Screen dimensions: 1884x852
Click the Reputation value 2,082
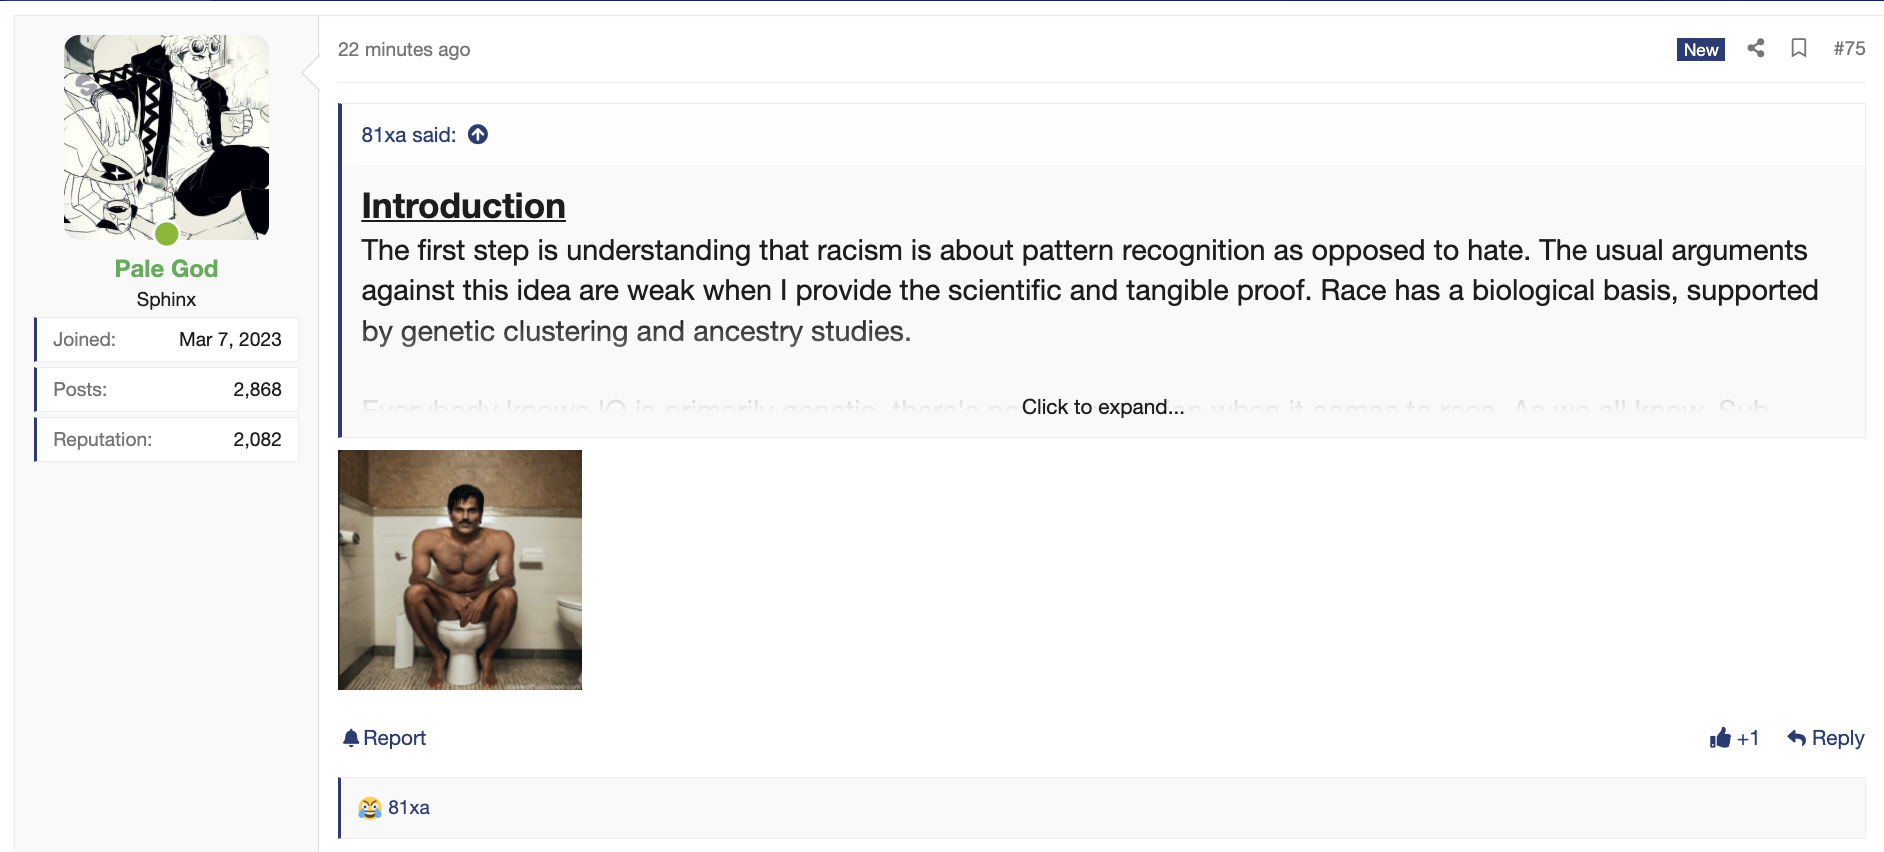257,439
